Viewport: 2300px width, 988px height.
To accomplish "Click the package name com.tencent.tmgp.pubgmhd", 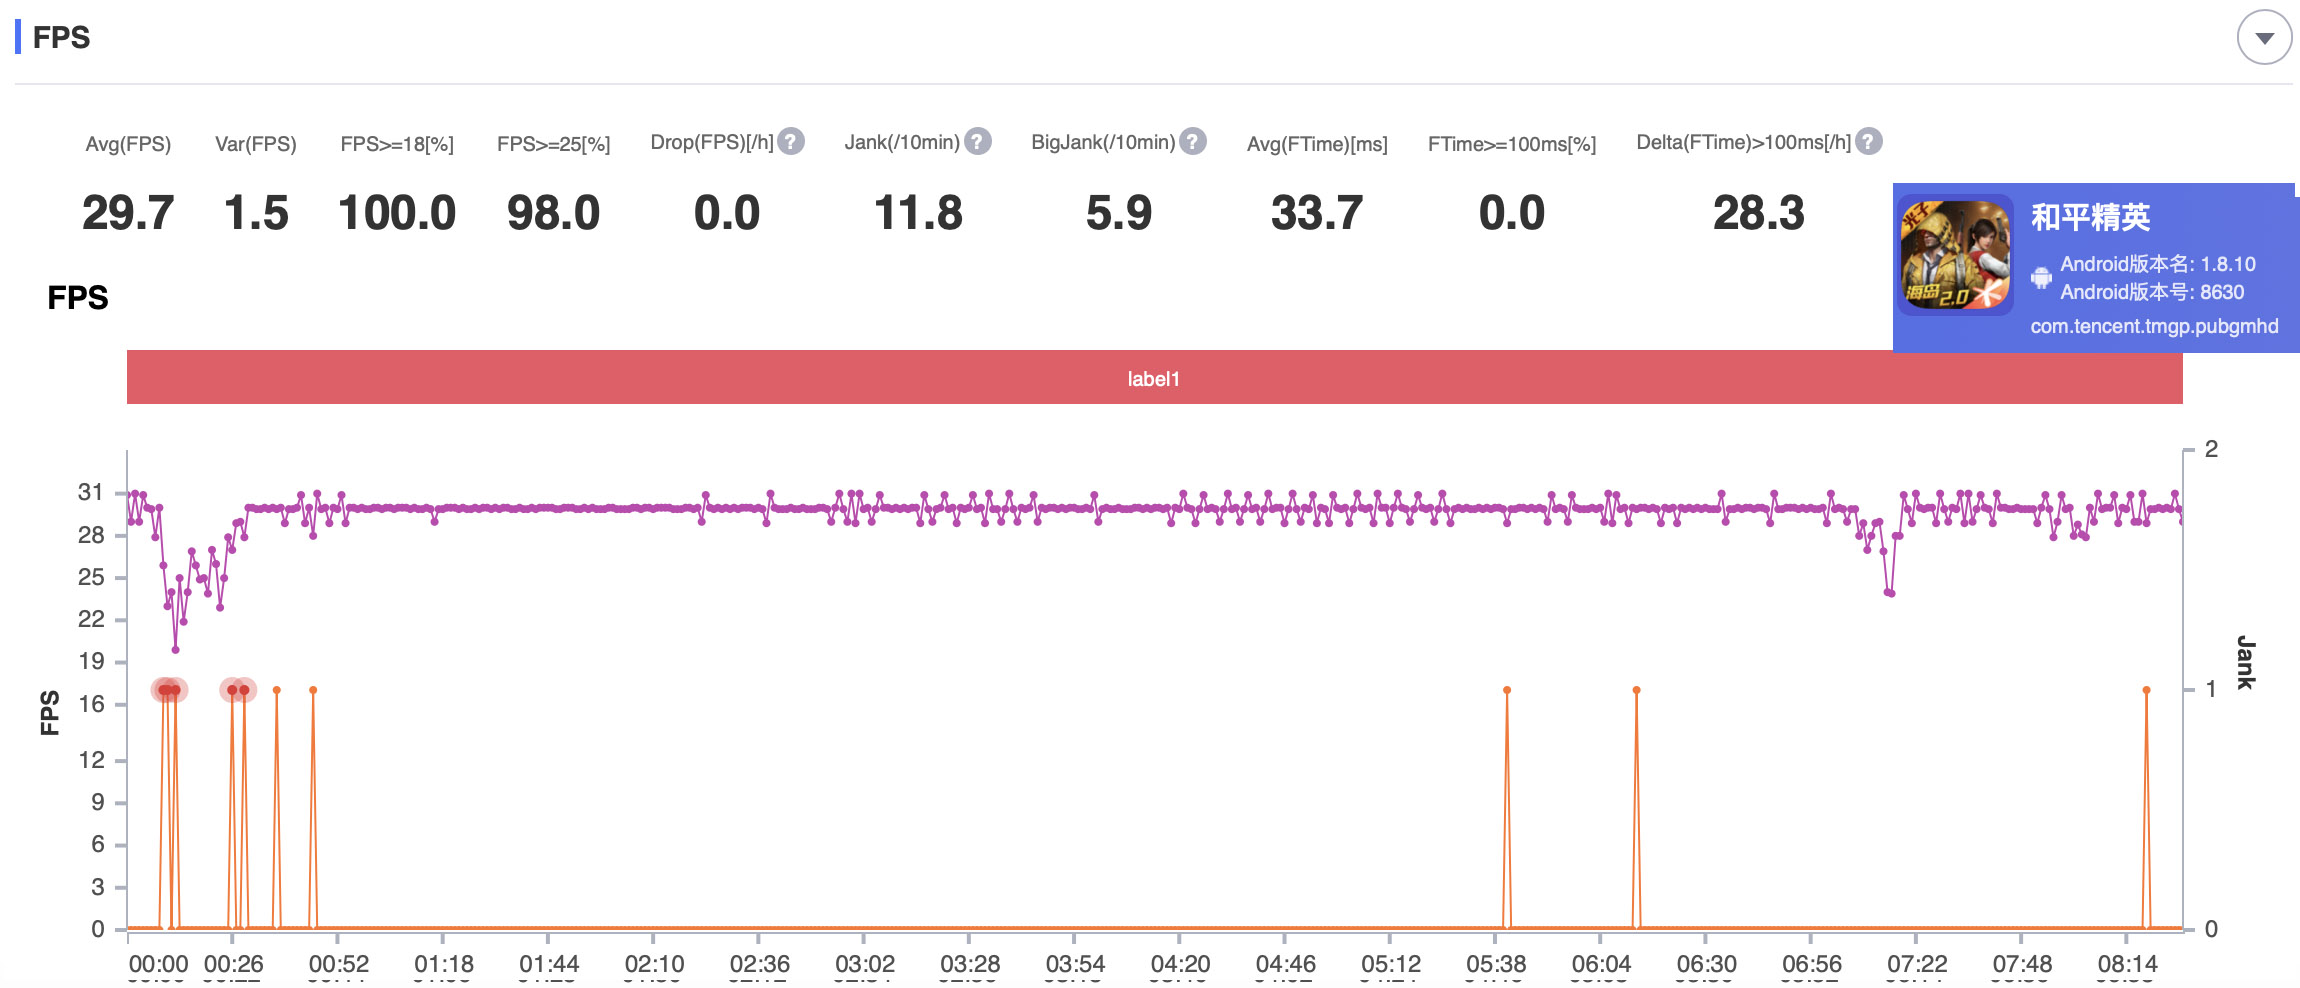I will 2153,326.
